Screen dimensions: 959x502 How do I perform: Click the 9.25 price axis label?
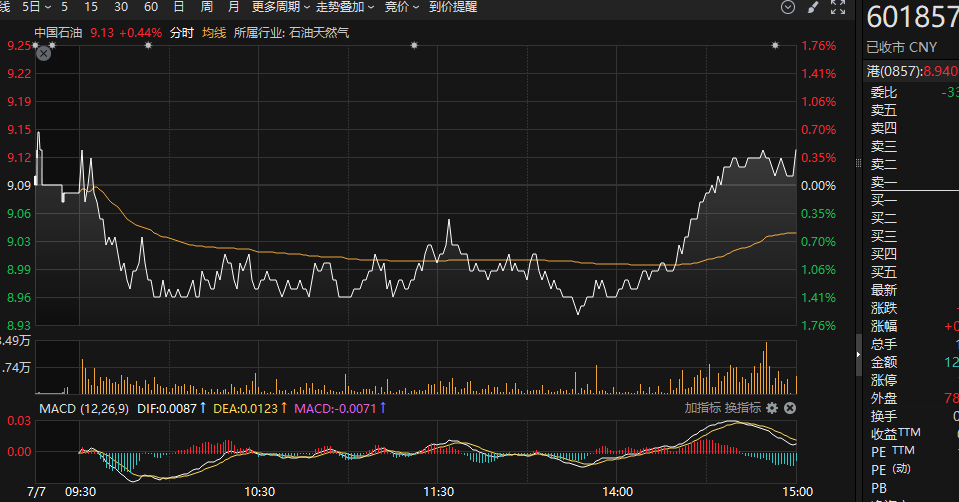pyautogui.click(x=19, y=45)
